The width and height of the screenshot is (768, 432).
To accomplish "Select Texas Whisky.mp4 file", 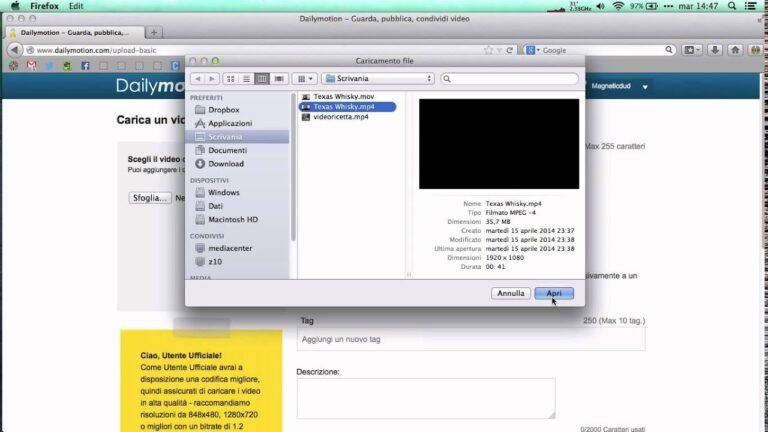I will 347,106.
